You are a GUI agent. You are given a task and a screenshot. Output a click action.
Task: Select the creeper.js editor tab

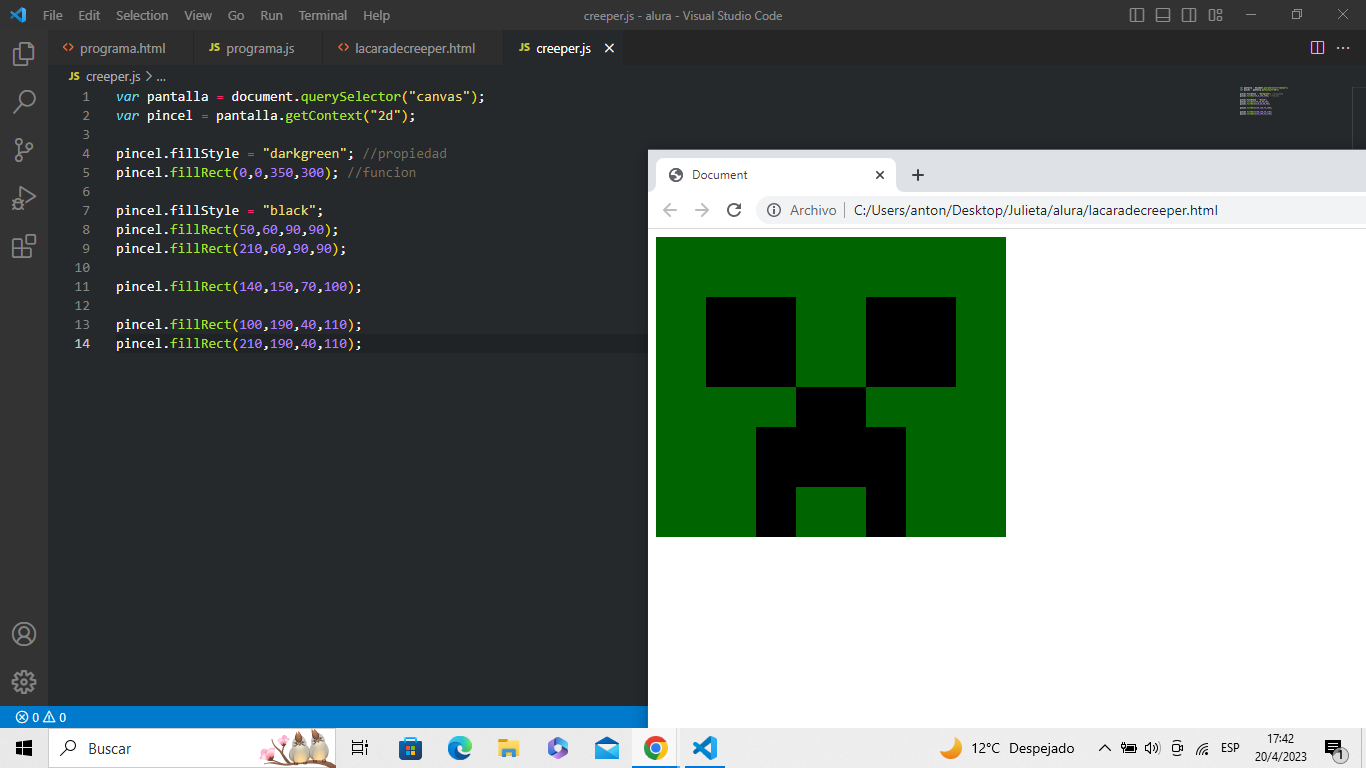click(x=564, y=48)
